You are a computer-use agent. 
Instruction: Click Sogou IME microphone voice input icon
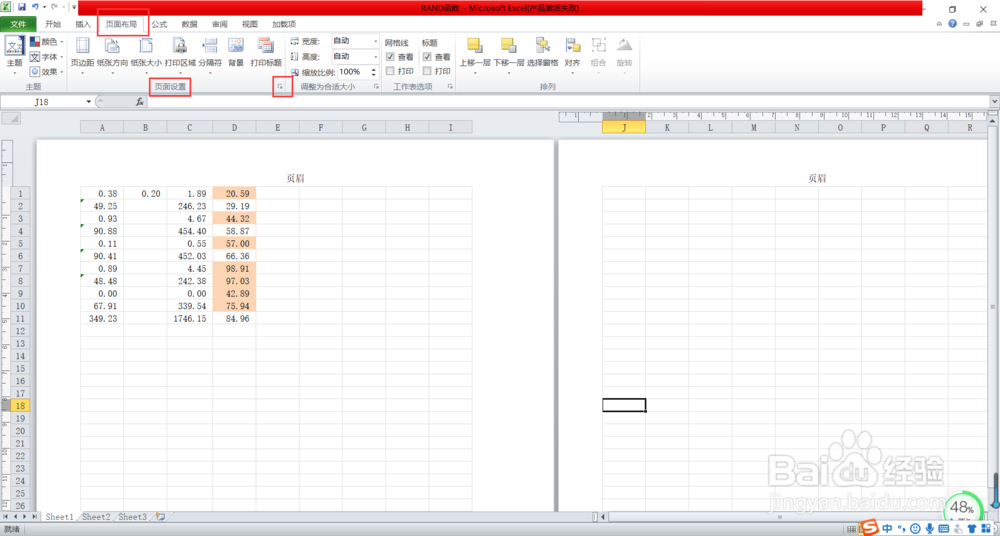[x=930, y=528]
